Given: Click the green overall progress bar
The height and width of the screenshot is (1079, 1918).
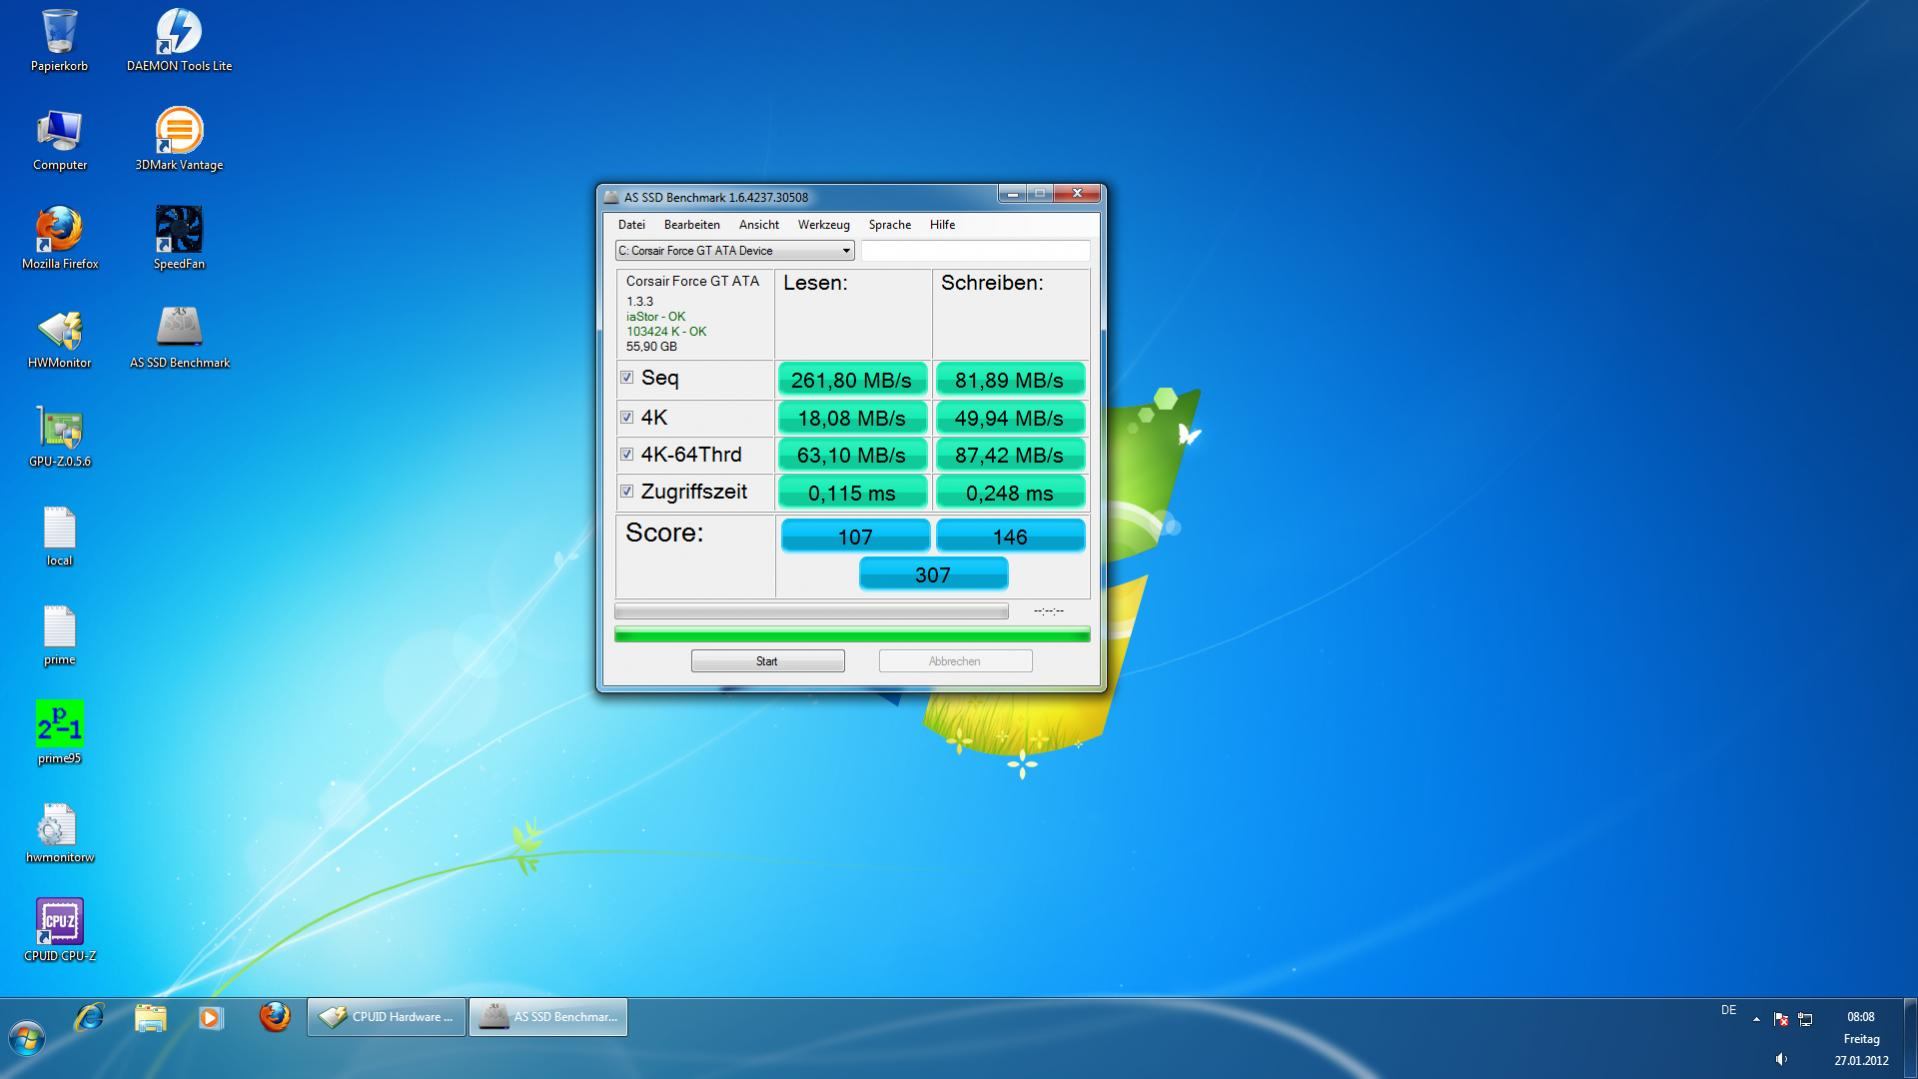Looking at the screenshot, I should [852, 634].
